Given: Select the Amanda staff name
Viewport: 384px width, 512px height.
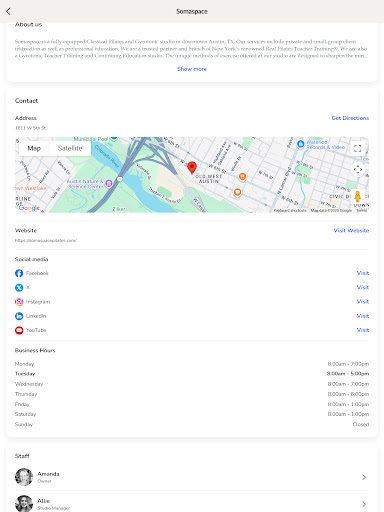Looking at the screenshot, I should tap(48, 474).
